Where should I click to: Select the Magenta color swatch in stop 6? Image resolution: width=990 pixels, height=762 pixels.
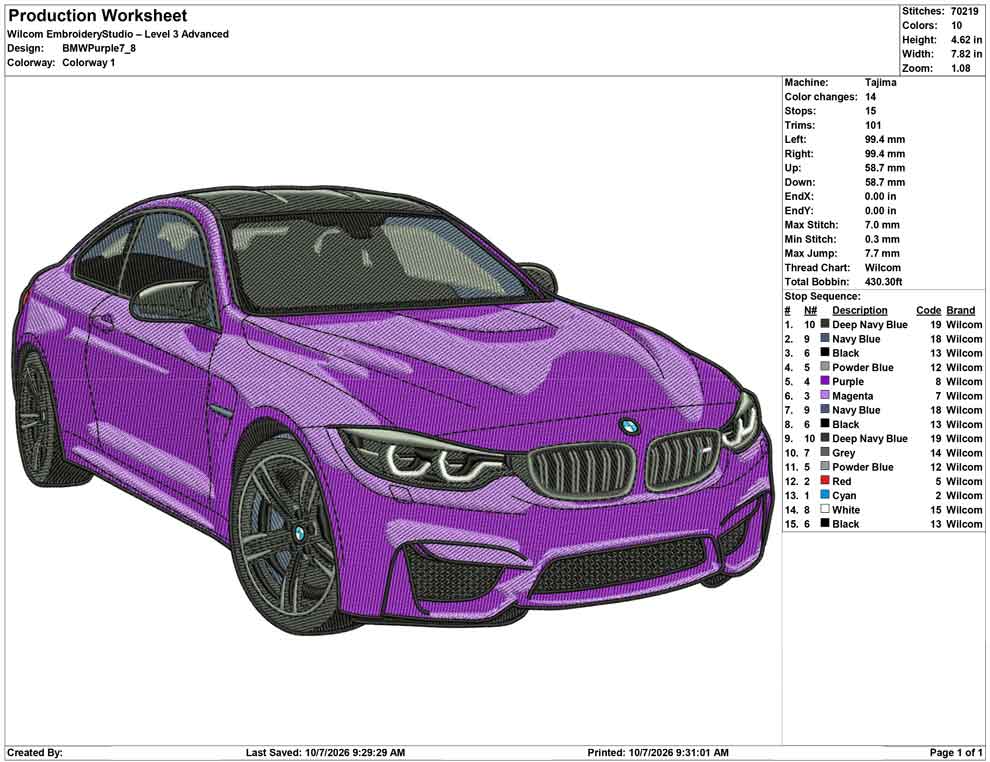(x=825, y=395)
